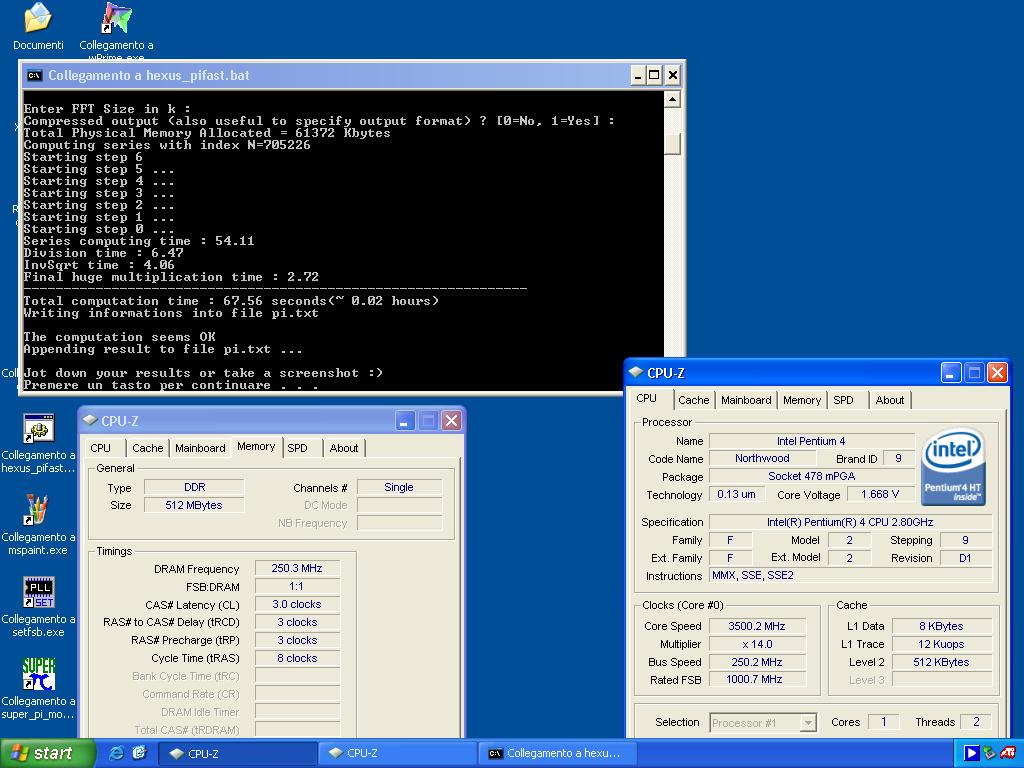This screenshot has width=1024, height=768.
Task: Click the Intel Pentium 4 HT logo
Action: click(x=953, y=466)
